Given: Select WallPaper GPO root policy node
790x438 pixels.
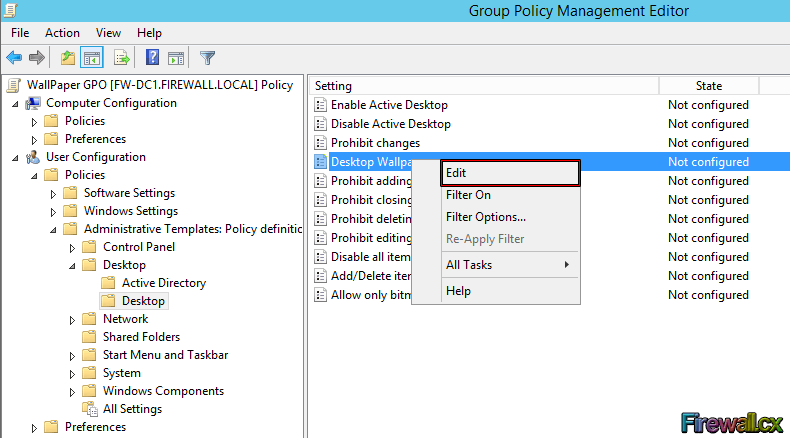Looking at the screenshot, I should [160, 85].
